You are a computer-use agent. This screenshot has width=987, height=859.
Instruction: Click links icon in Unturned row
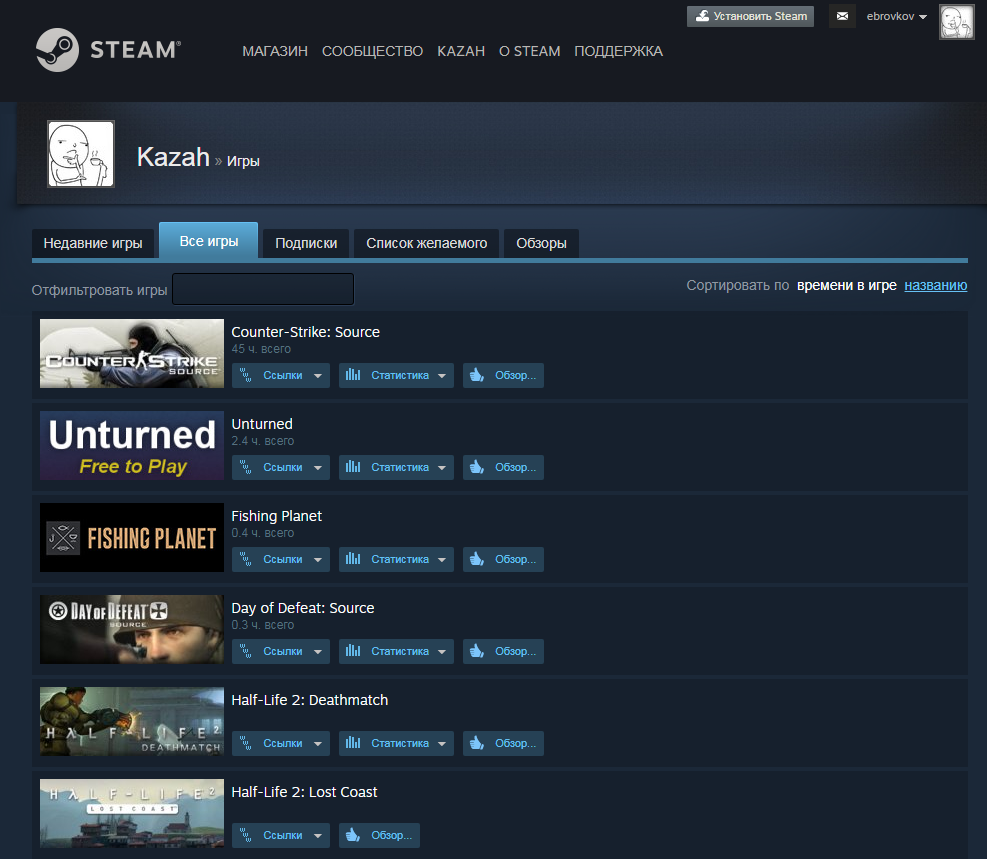246,468
